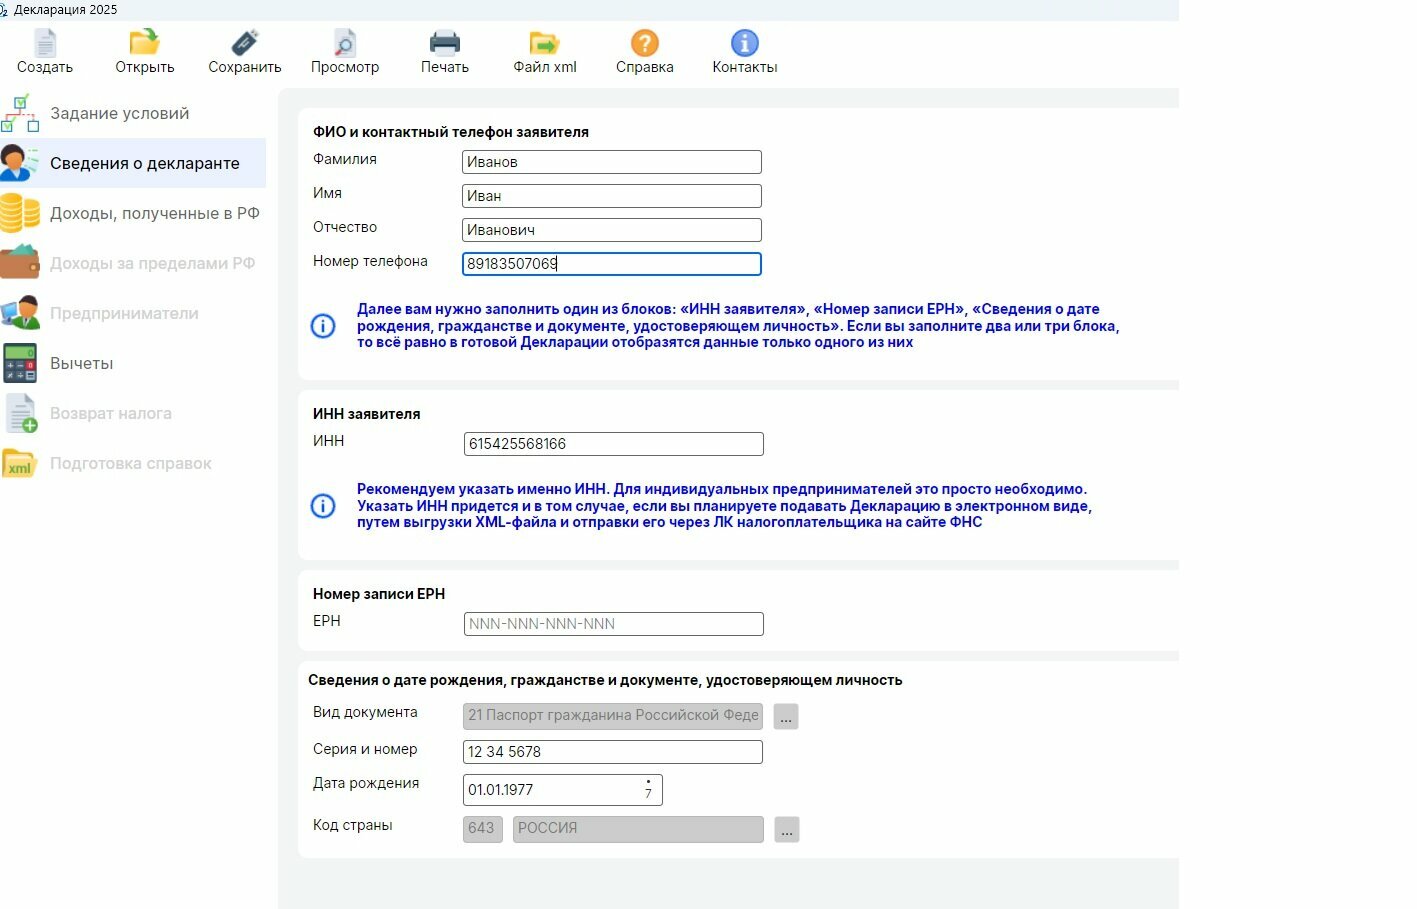Image resolution: width=1417 pixels, height=909 pixels.
Task: Click the ЕРН field with NNN-NNN-NNN-NNN placeholder
Action: (x=613, y=624)
